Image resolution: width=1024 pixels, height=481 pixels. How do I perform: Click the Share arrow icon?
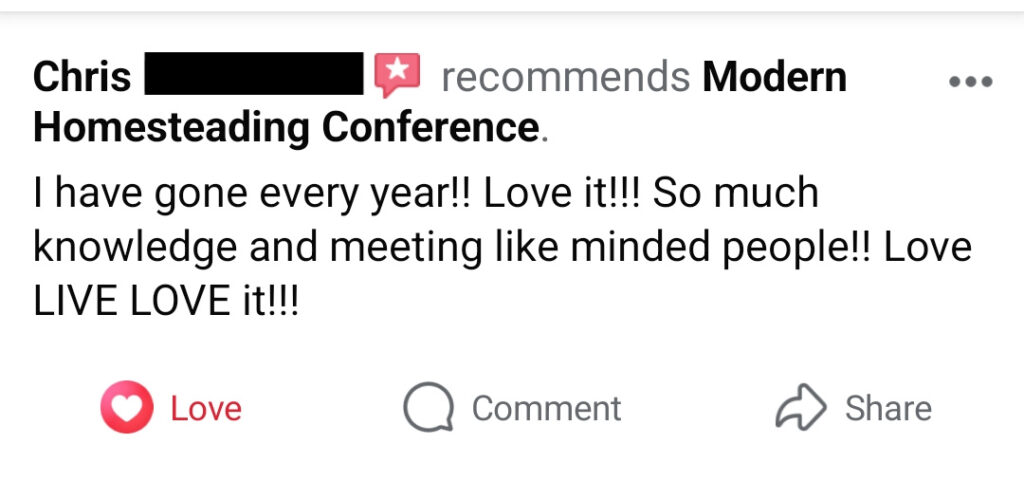coord(801,408)
